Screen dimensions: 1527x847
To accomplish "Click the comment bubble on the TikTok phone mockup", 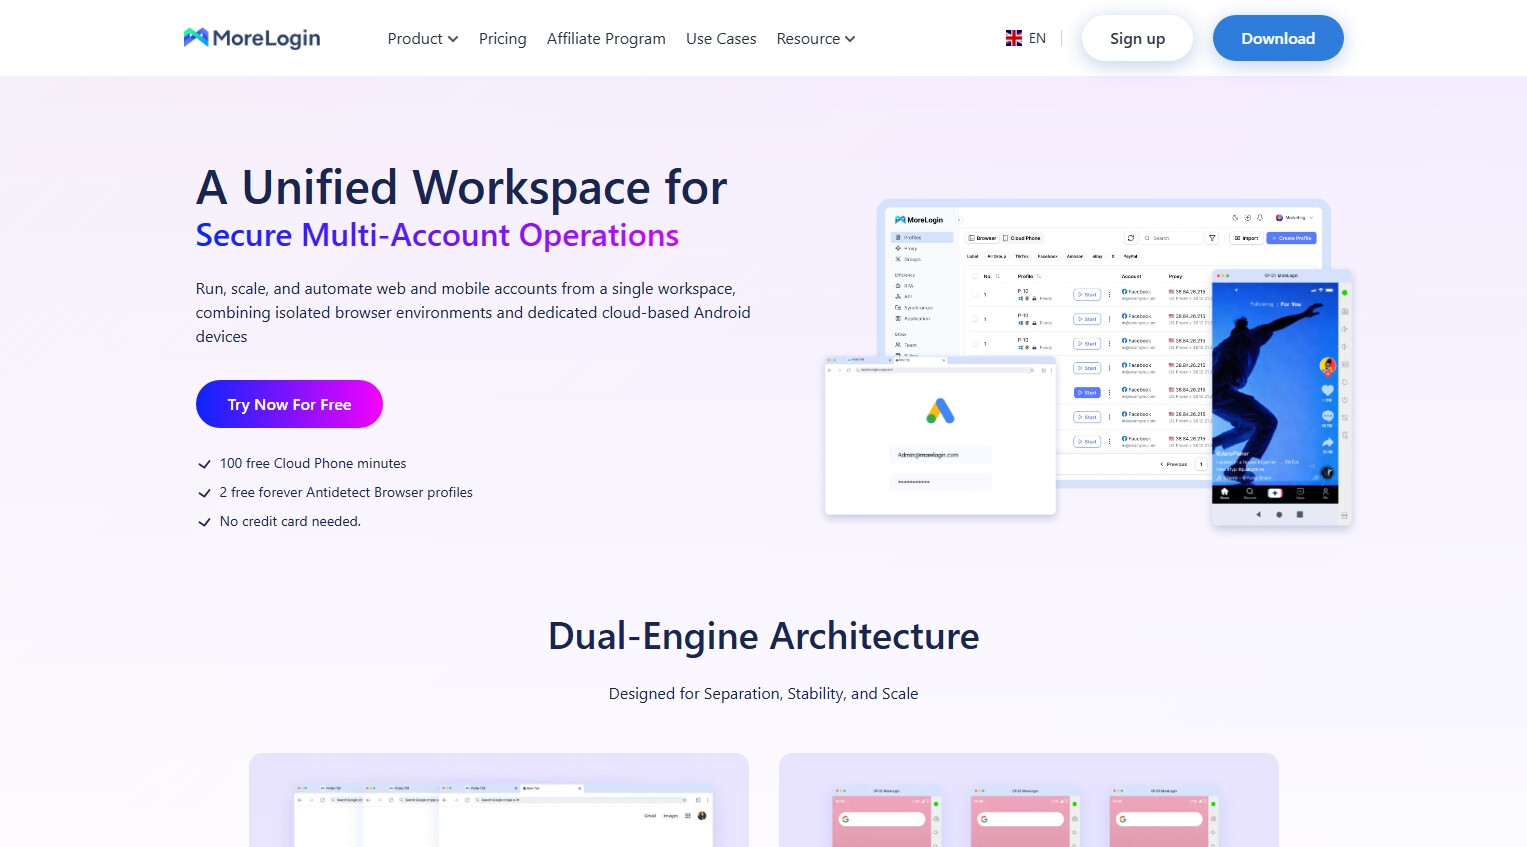I will pyautogui.click(x=1327, y=415).
